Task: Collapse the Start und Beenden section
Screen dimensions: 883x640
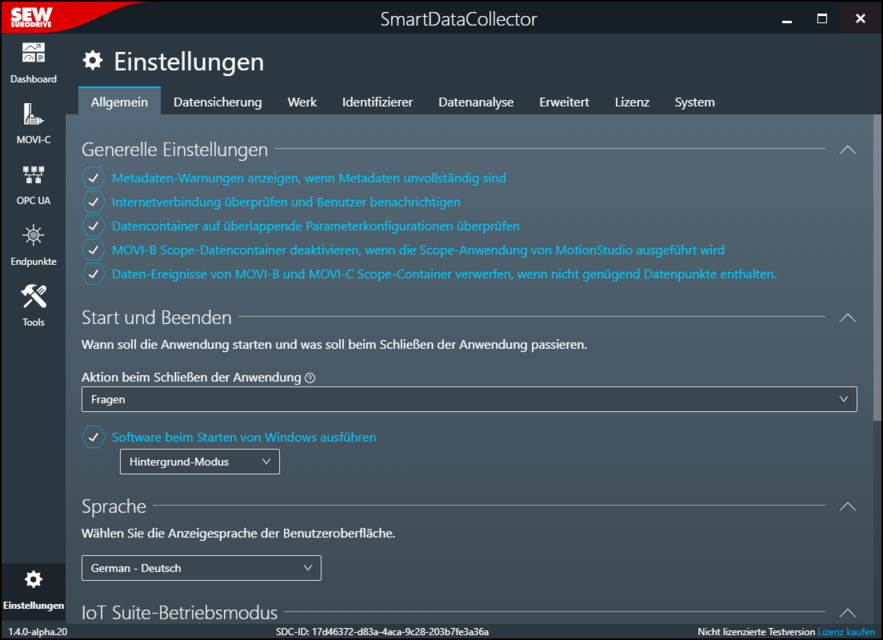Action: point(847,318)
